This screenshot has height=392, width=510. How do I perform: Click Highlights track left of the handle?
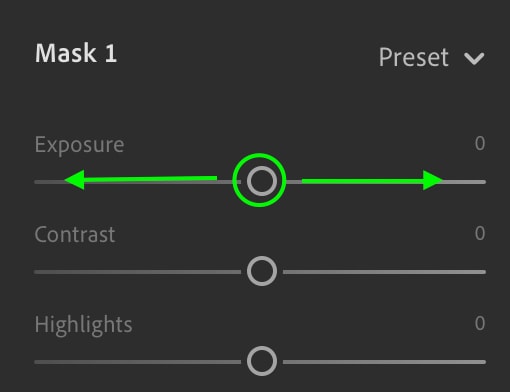point(137,362)
